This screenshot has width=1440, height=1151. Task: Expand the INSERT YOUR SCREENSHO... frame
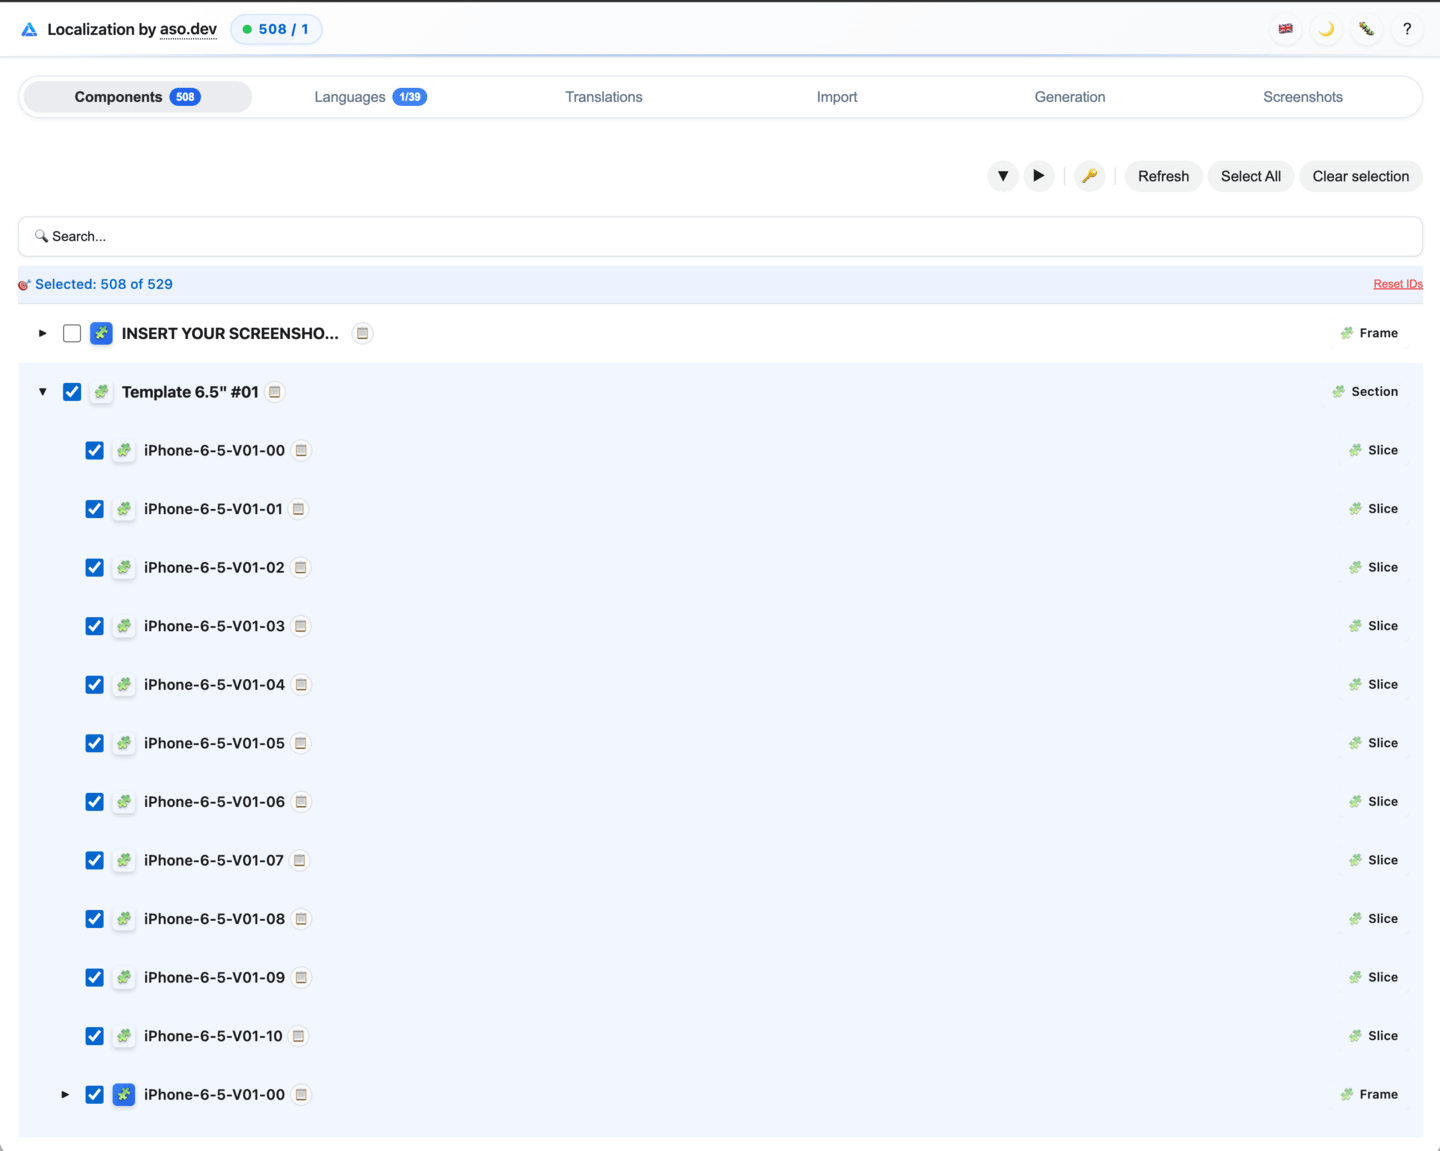[42, 333]
